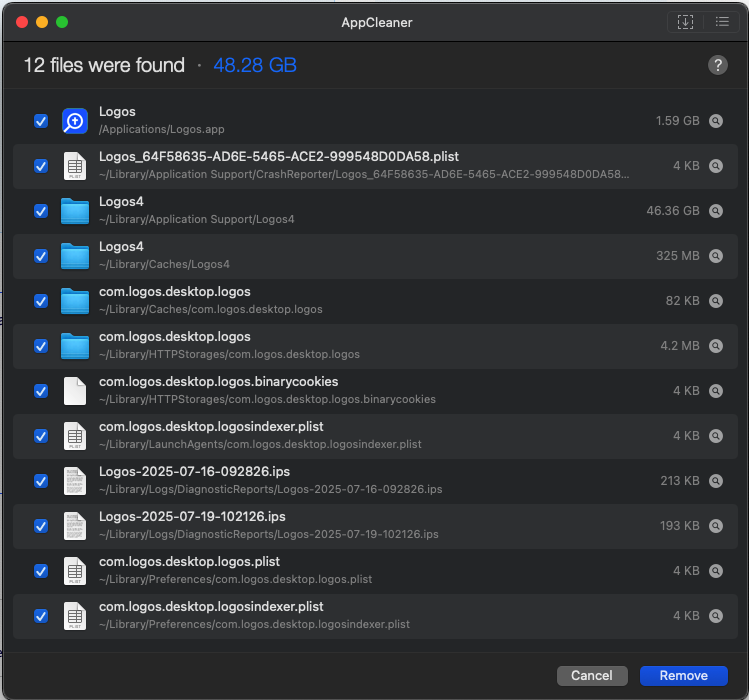Click the magnifier for Preferences logosindexer.plist row
This screenshot has width=749, height=700.
[x=716, y=615]
